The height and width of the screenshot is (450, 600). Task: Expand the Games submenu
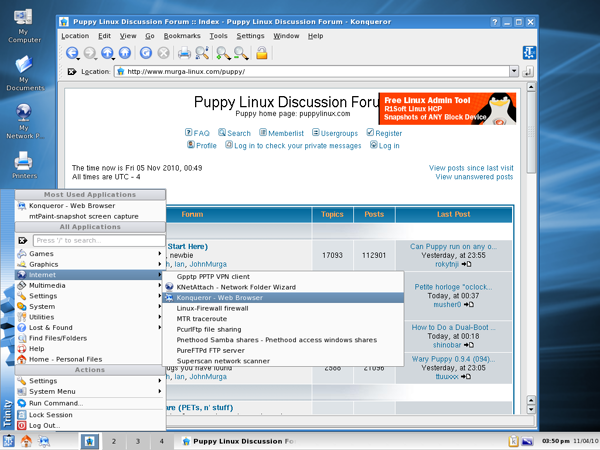[x=90, y=254]
